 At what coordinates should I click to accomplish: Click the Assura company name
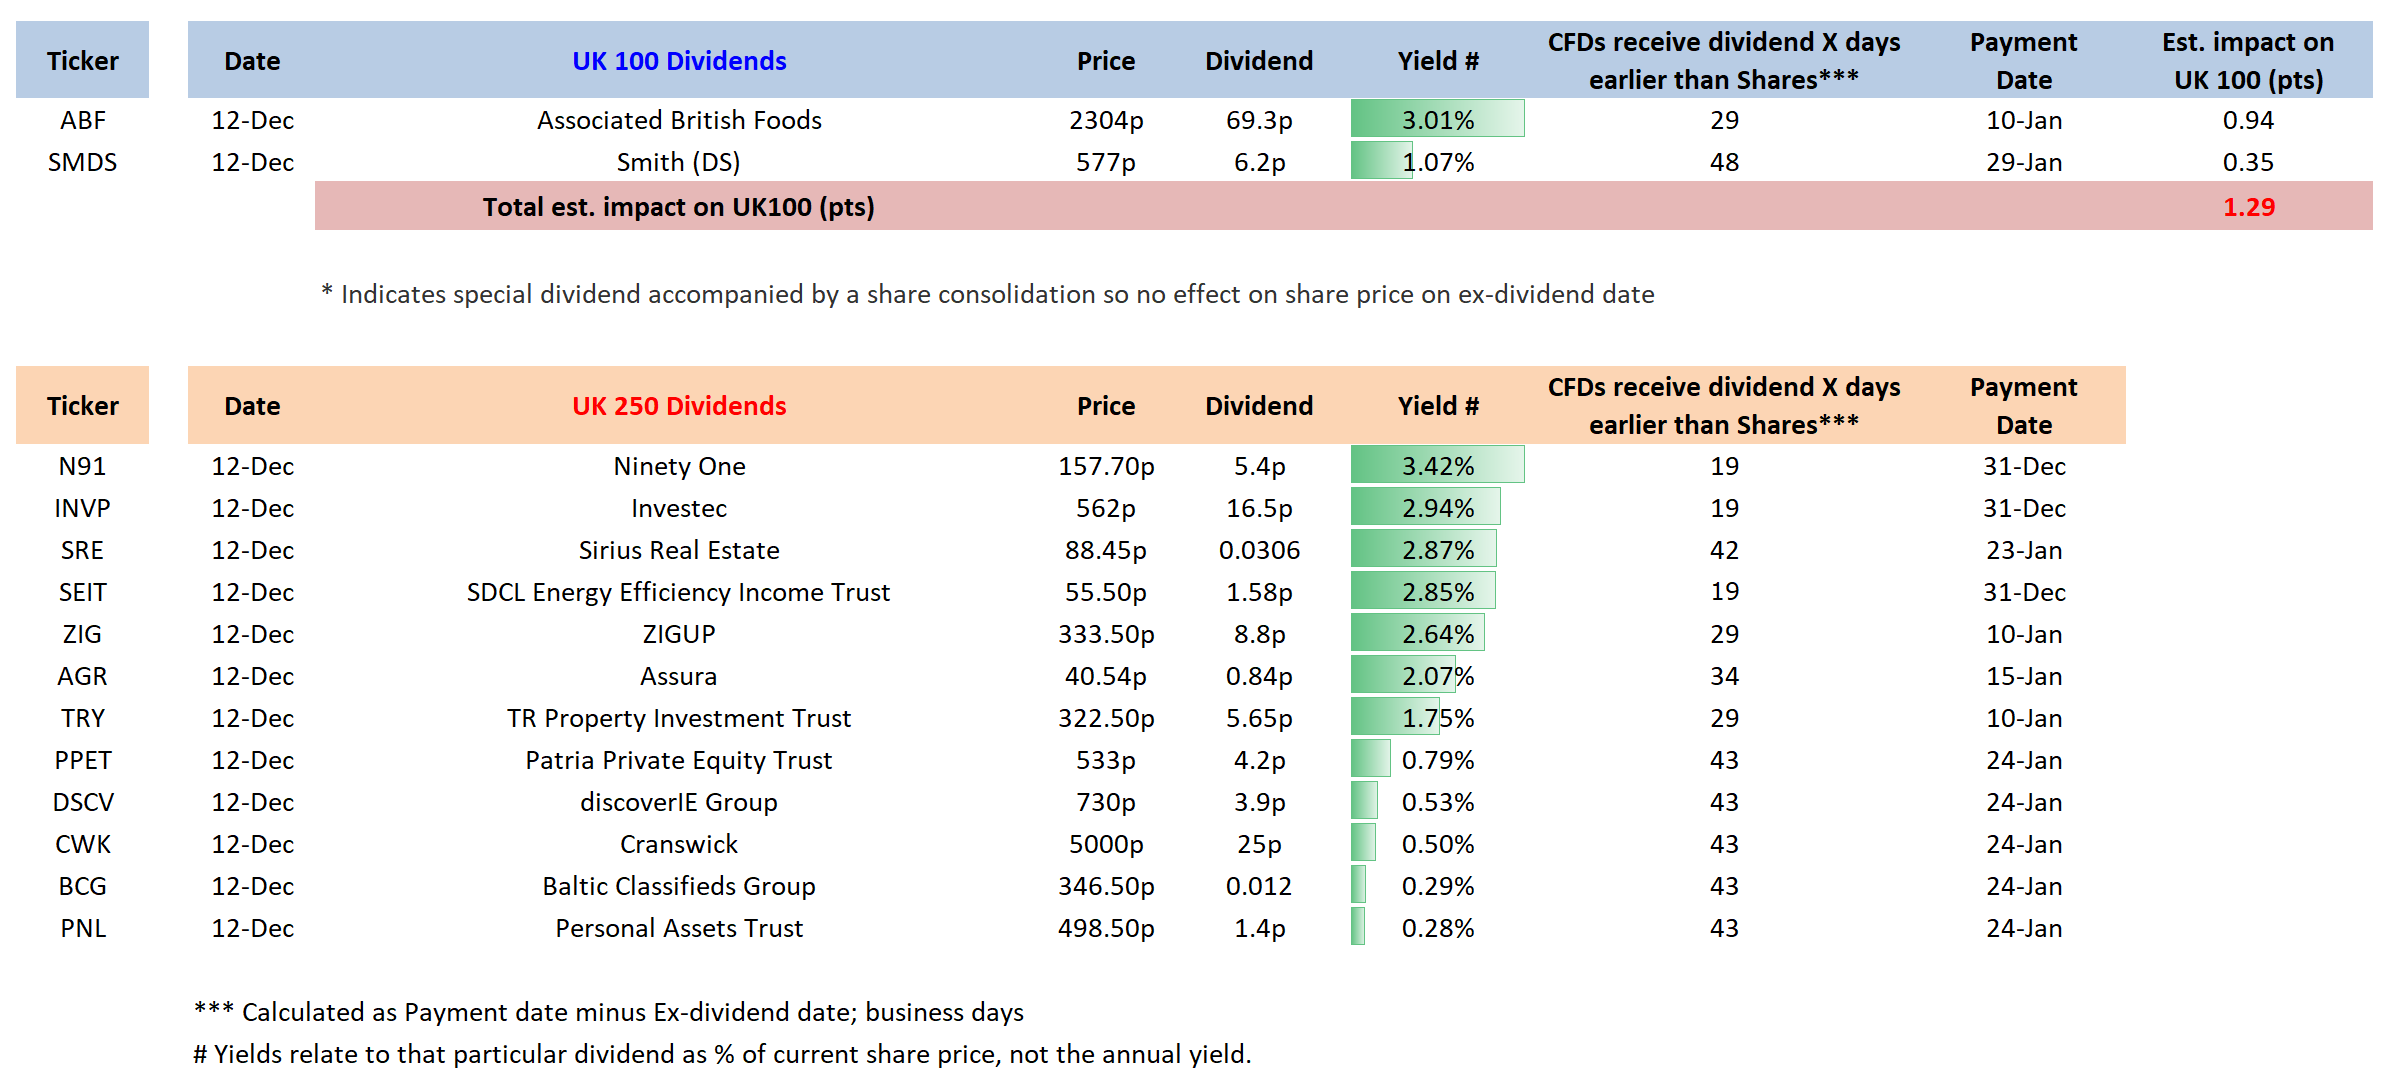(x=679, y=676)
